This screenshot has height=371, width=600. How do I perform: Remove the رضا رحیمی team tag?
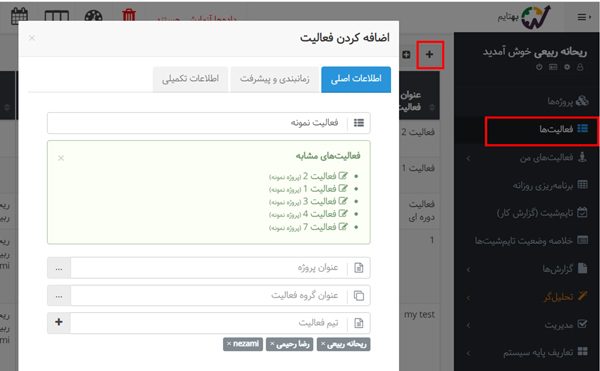(272, 344)
